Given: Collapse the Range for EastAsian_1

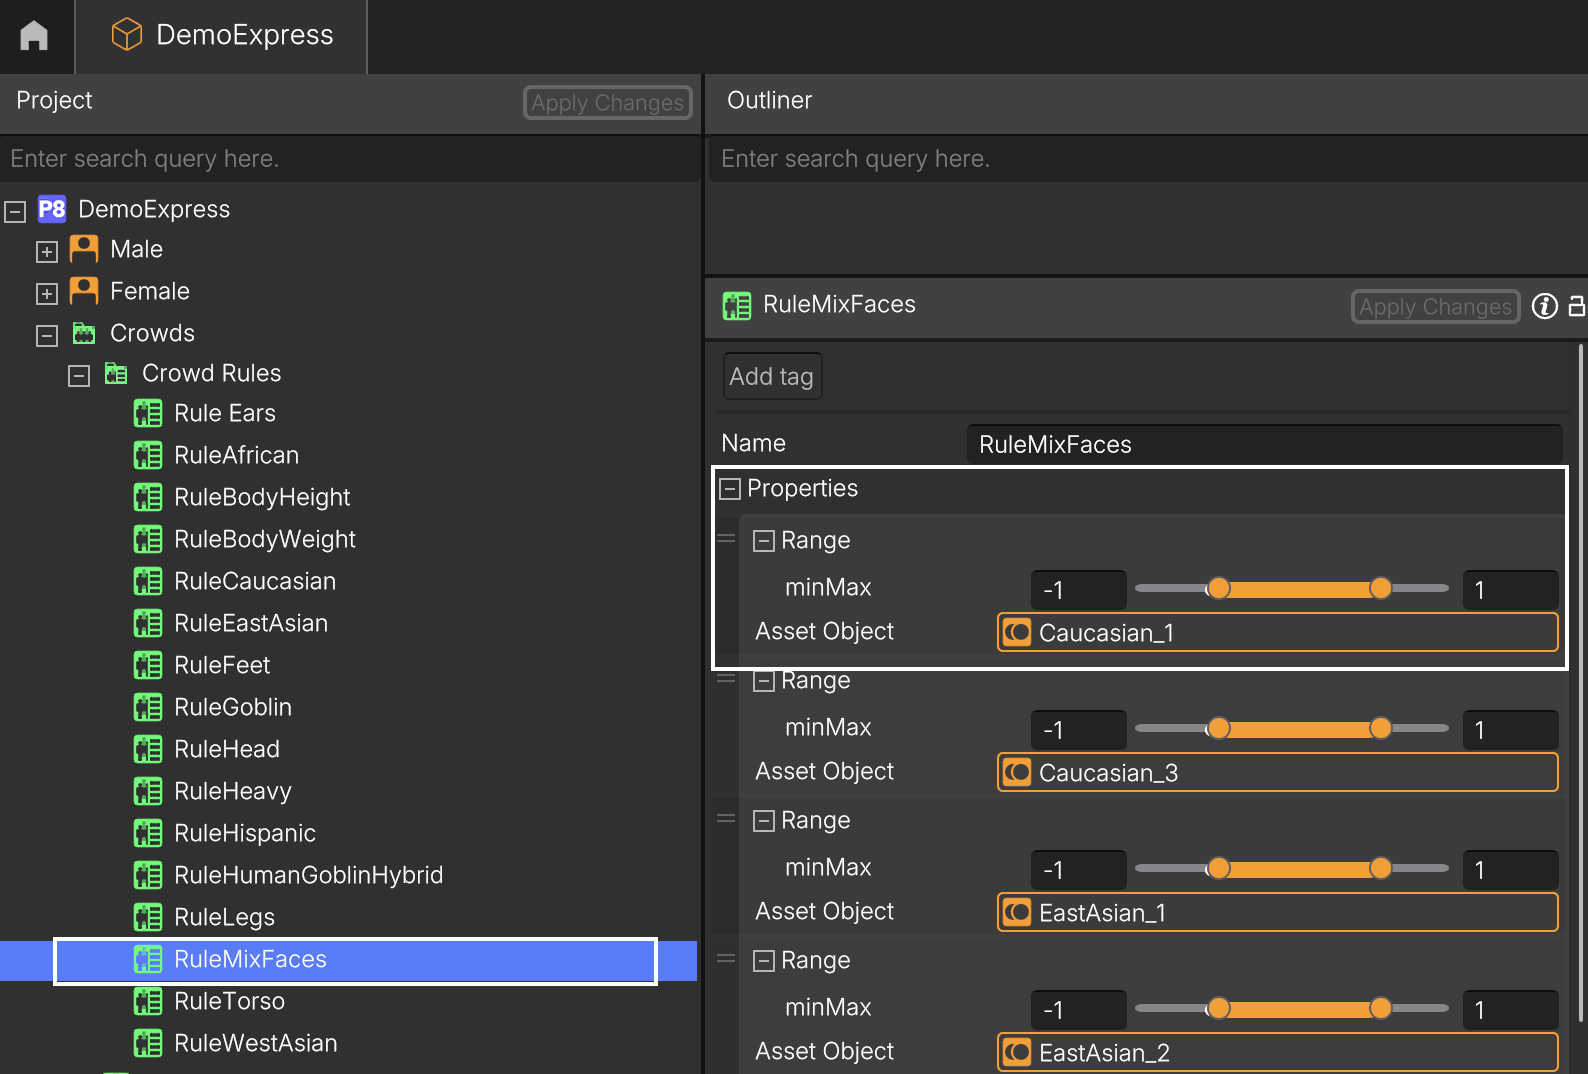Looking at the screenshot, I should coord(764,821).
